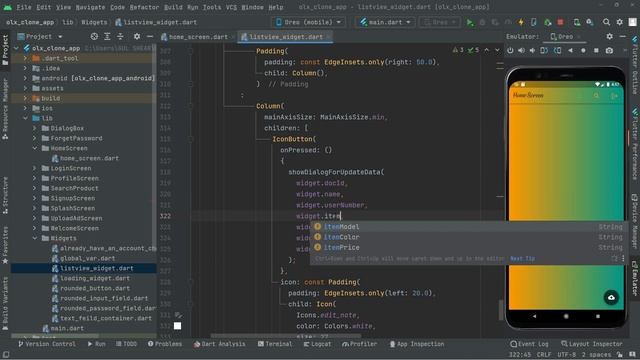Screen dimensions: 640x360
Task: Tap search icon in emulator Home Screen
Action: coord(596,96)
